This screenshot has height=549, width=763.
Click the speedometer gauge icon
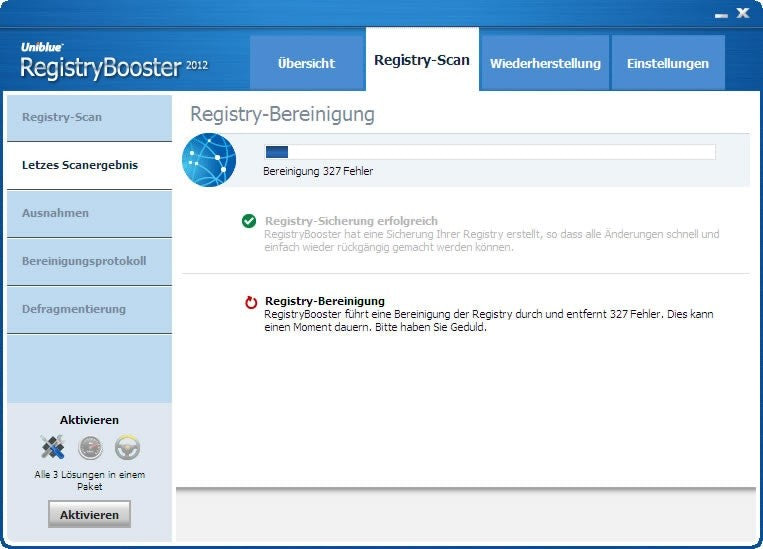[x=91, y=448]
